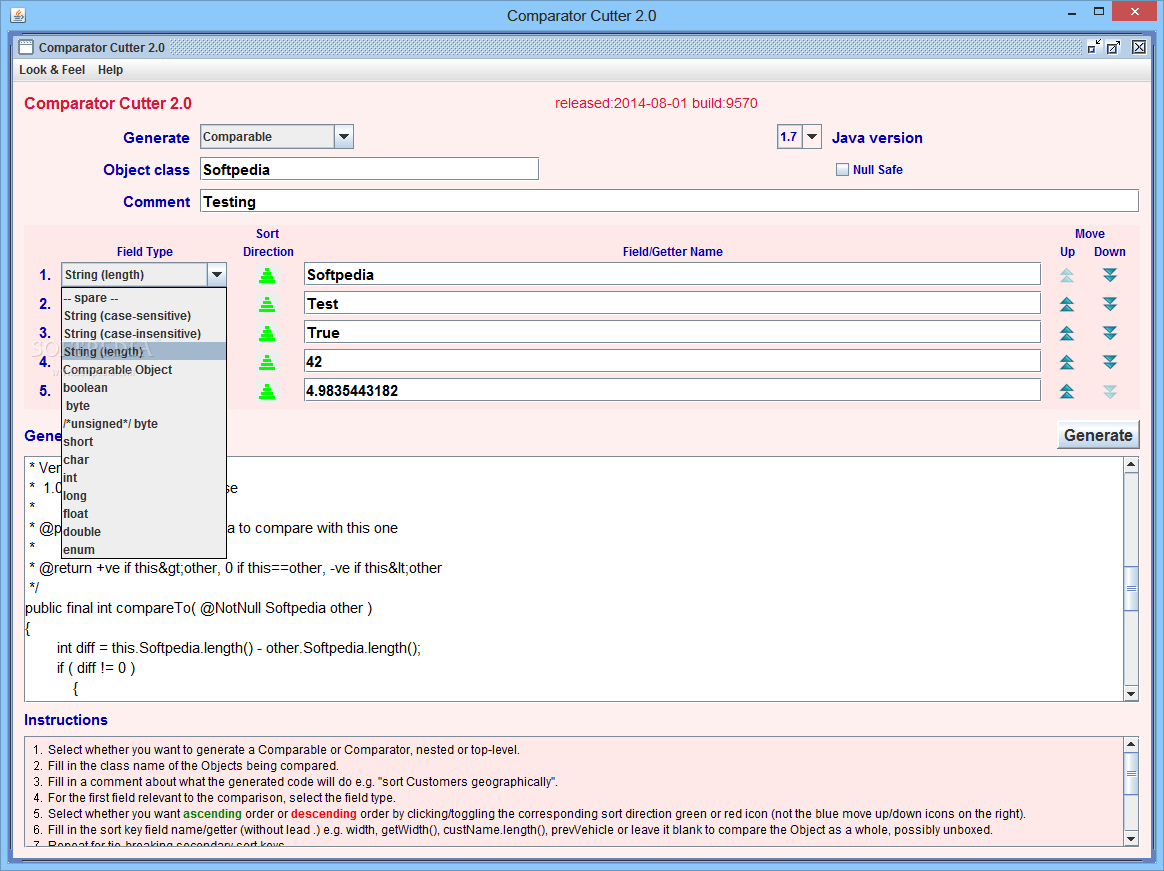This screenshot has height=871, width=1164.
Task: Pick double from the field type list
Action: (144, 532)
